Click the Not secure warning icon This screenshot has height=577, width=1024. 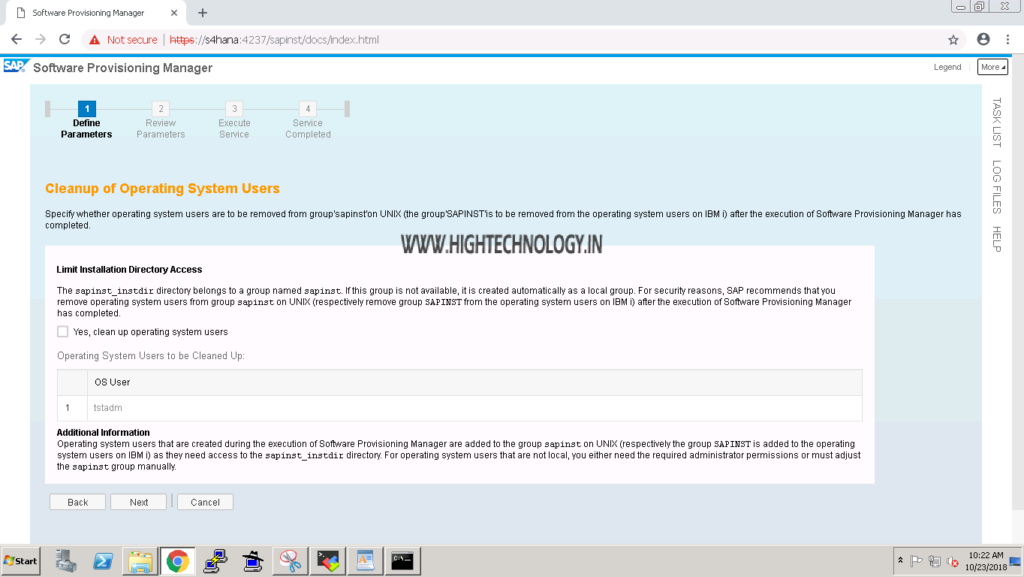(95, 40)
